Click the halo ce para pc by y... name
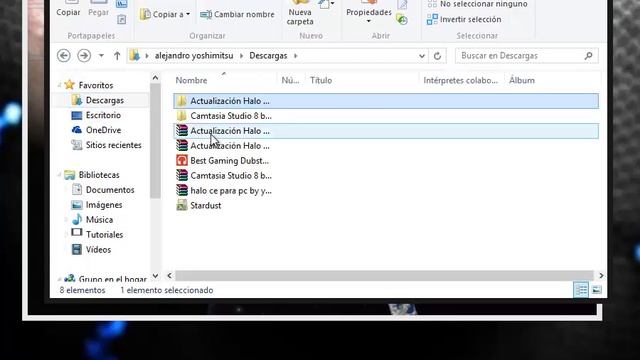This screenshot has width=640, height=360. pyautogui.click(x=231, y=191)
